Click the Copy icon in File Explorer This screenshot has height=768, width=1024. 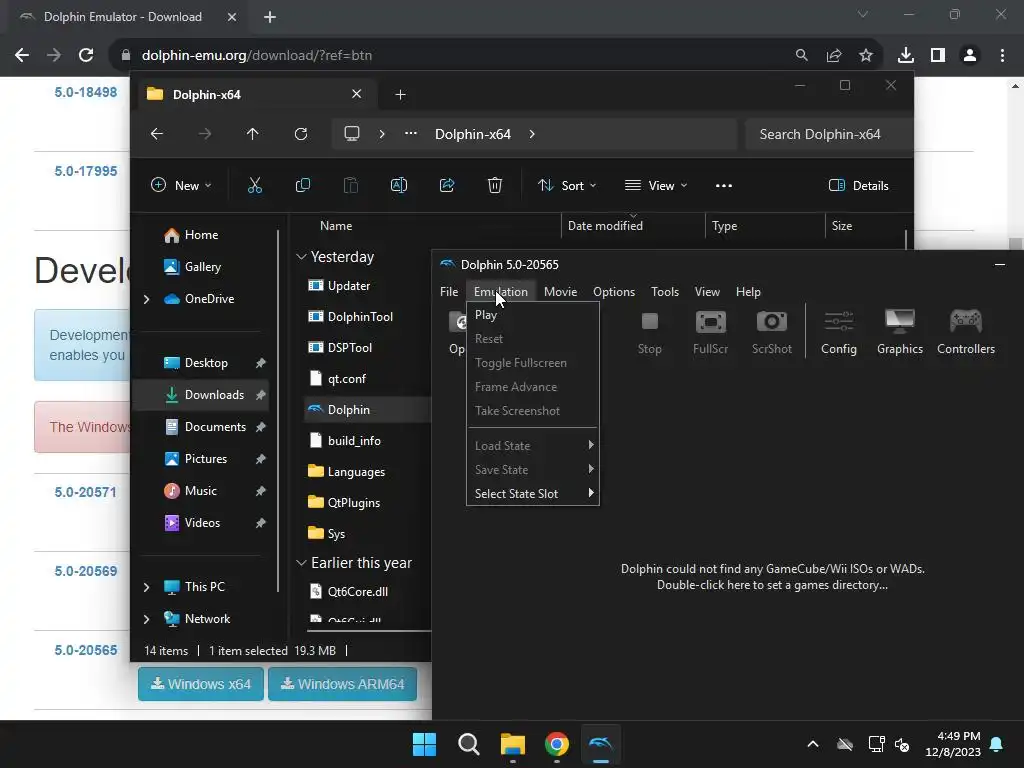point(302,185)
